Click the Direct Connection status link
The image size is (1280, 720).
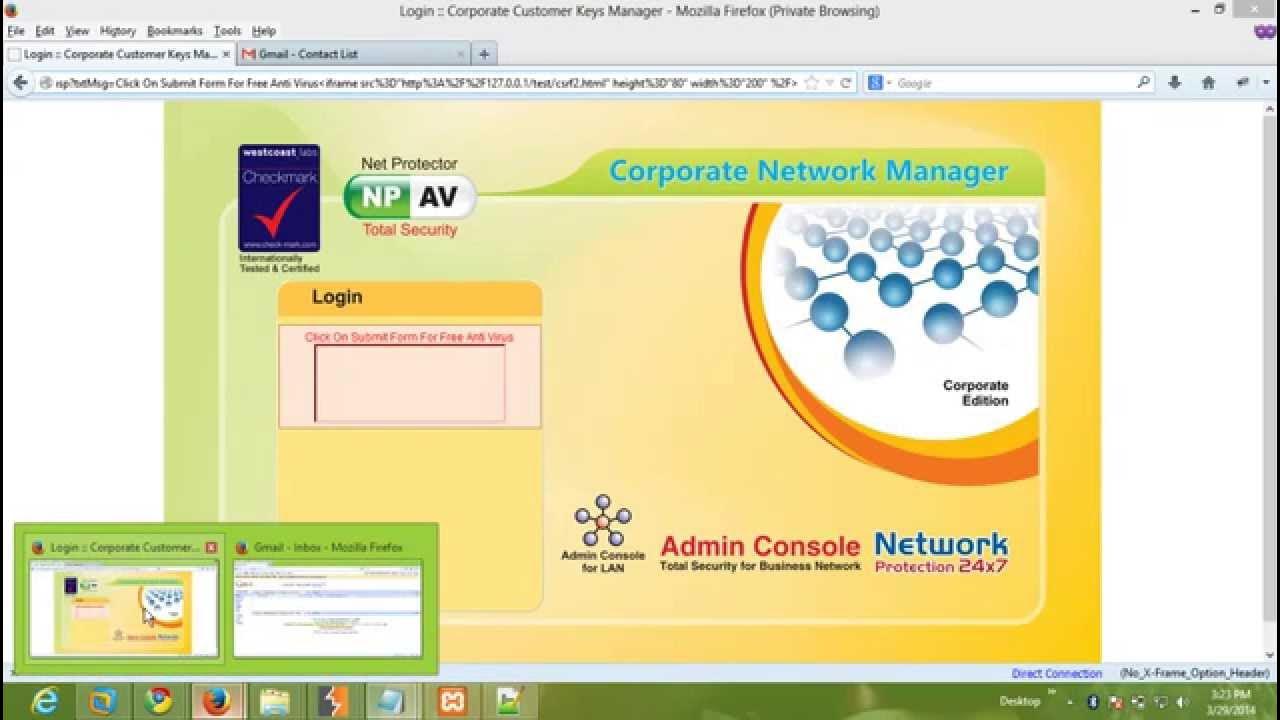click(x=1057, y=673)
